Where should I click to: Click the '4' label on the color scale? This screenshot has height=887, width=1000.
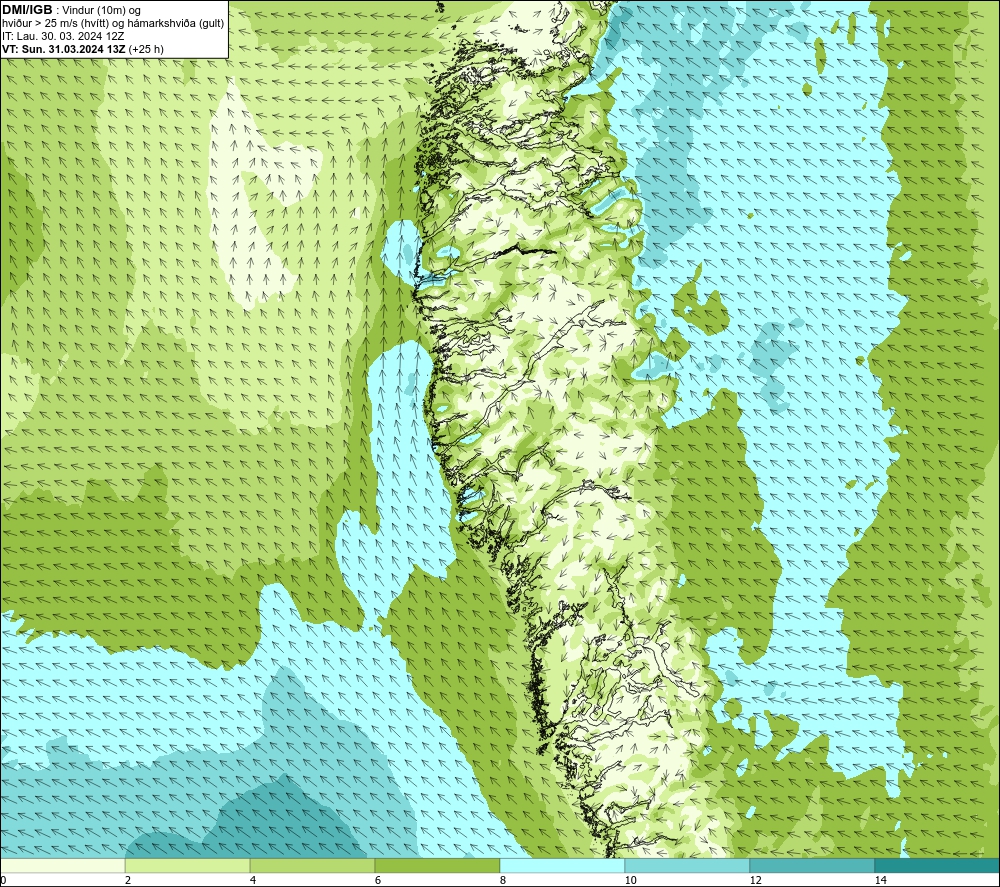(253, 880)
